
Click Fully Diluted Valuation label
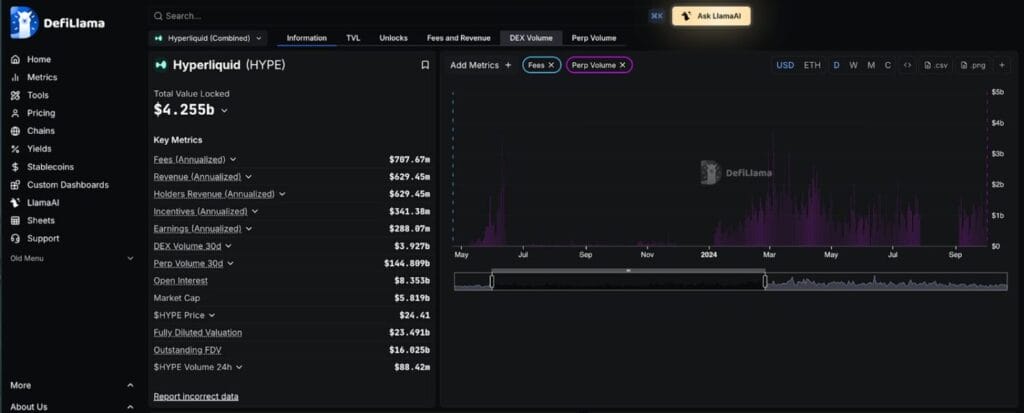198,333
